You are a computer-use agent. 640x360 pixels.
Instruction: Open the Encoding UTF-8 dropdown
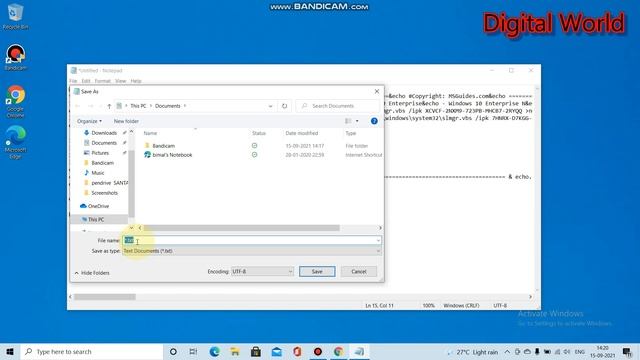coord(262,271)
